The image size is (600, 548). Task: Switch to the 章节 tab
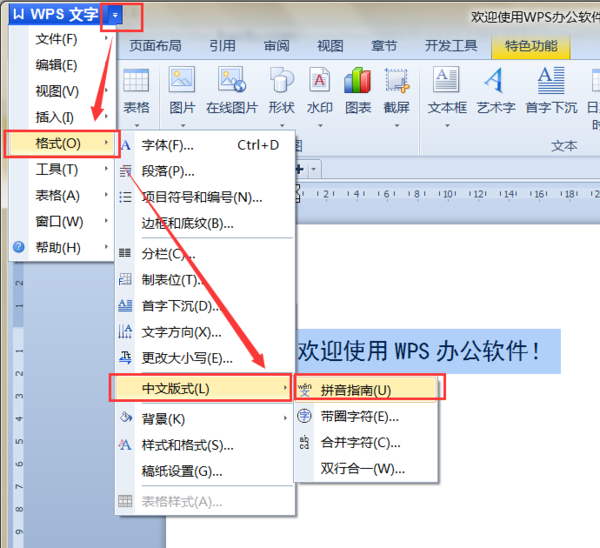[384, 46]
